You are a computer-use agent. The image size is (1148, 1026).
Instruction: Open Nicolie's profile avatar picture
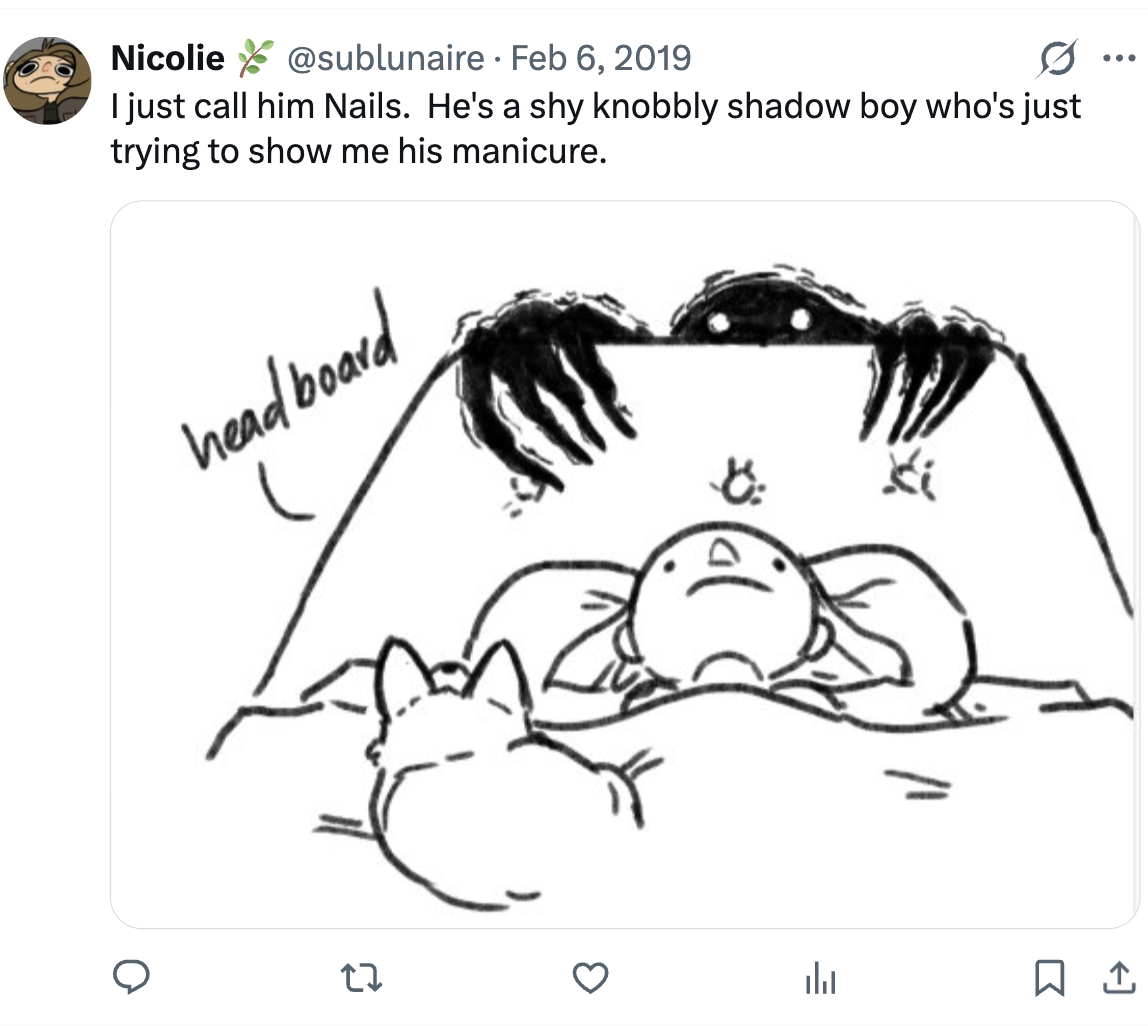coord(48,80)
